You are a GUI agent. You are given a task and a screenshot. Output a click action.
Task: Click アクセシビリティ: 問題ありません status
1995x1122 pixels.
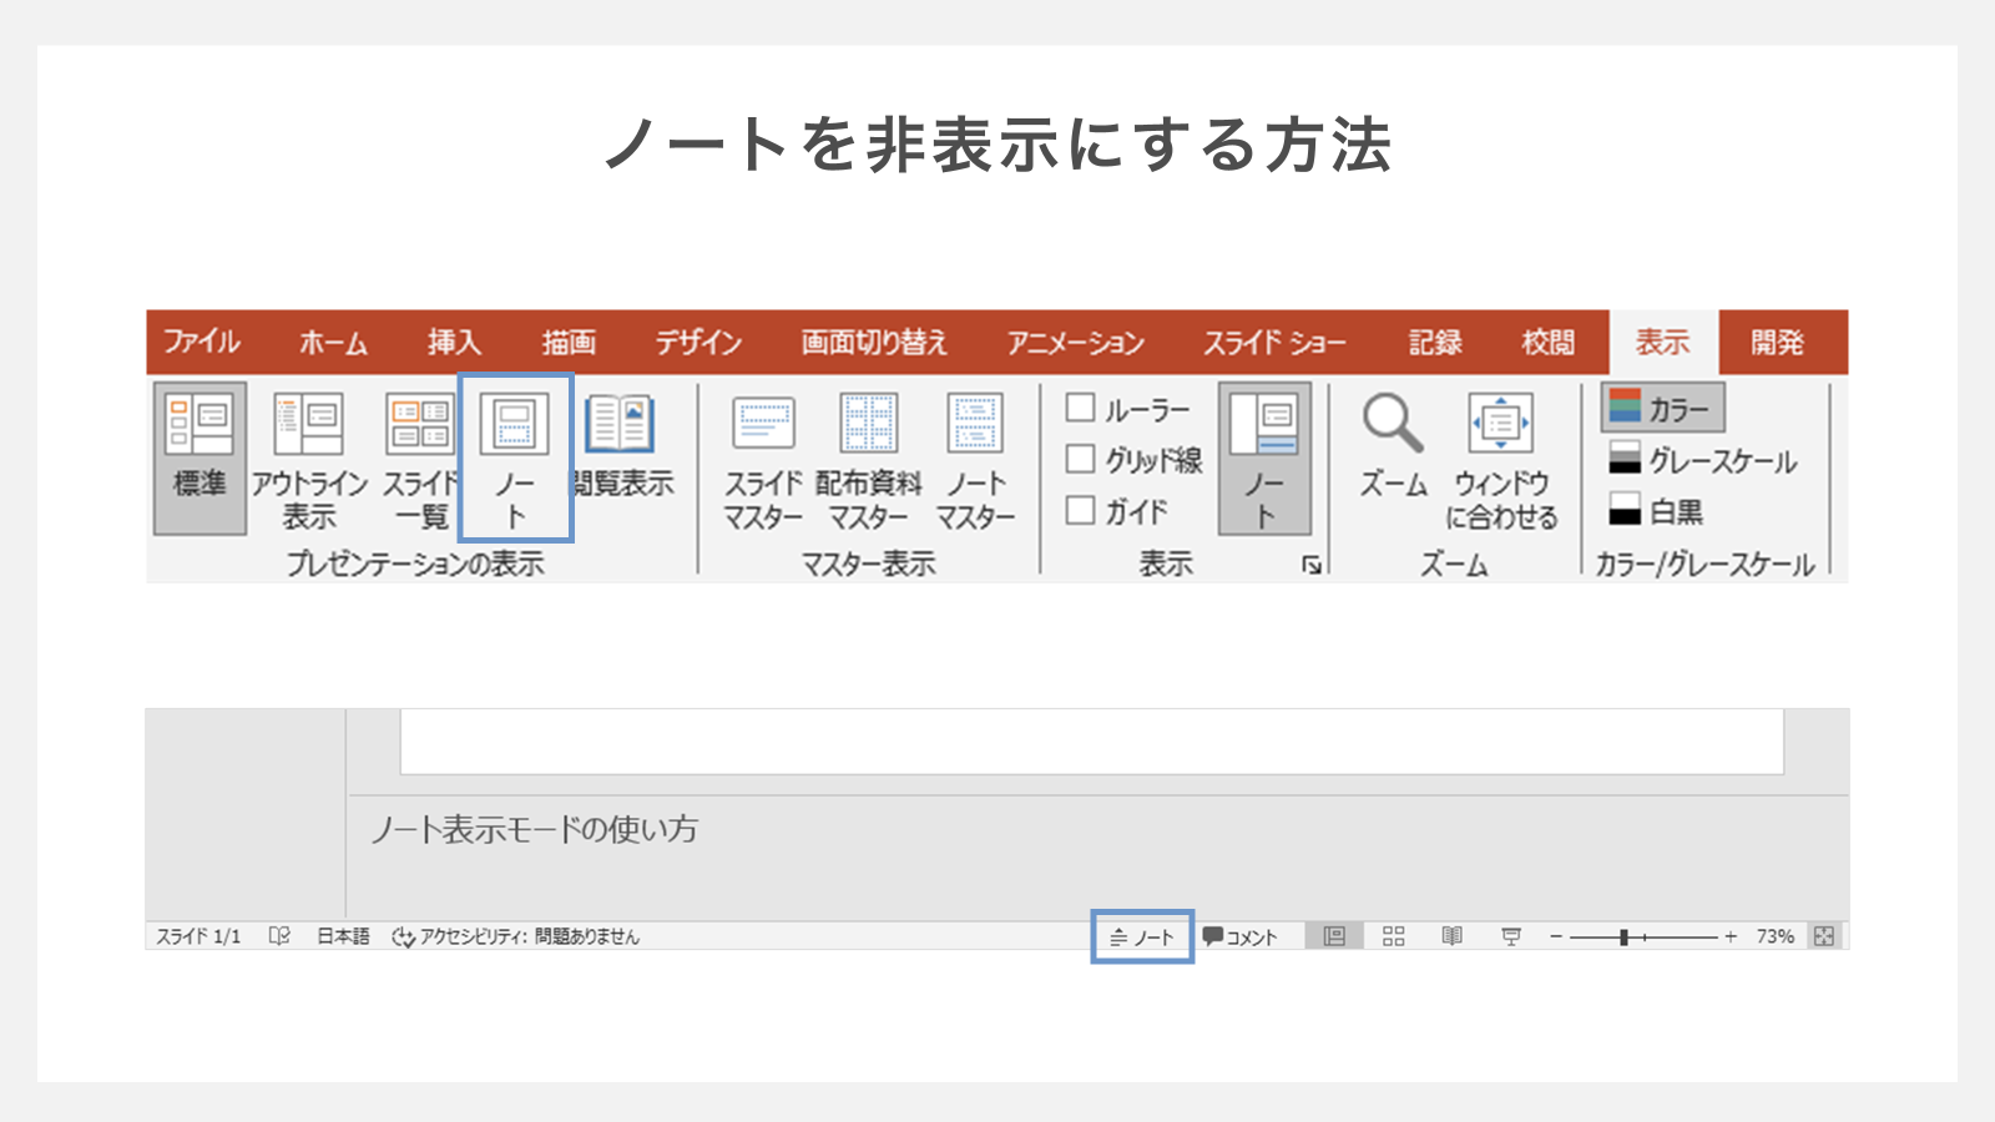pyautogui.click(x=515, y=936)
